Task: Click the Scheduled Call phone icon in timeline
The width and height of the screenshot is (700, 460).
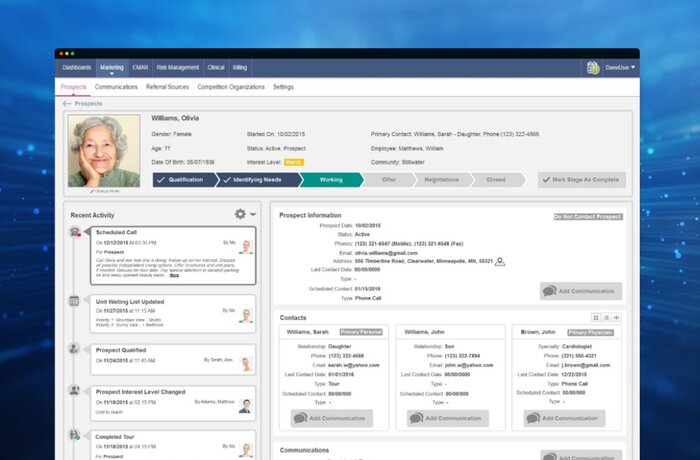Action: [76, 233]
